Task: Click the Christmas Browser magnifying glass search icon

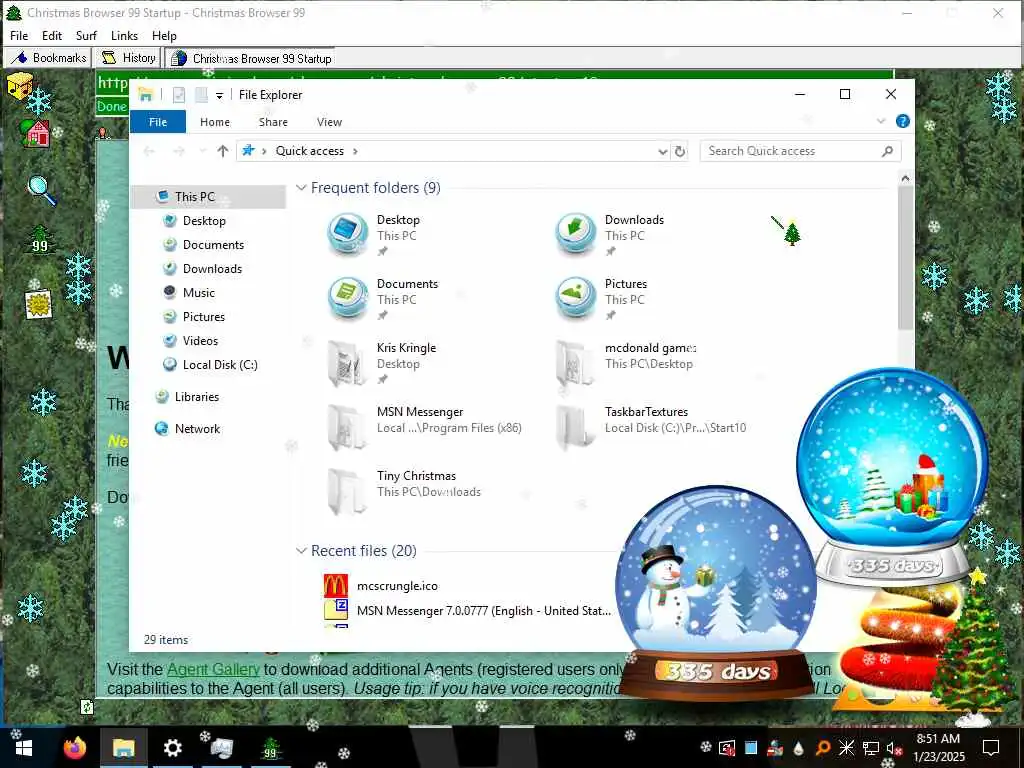Action: [42, 191]
